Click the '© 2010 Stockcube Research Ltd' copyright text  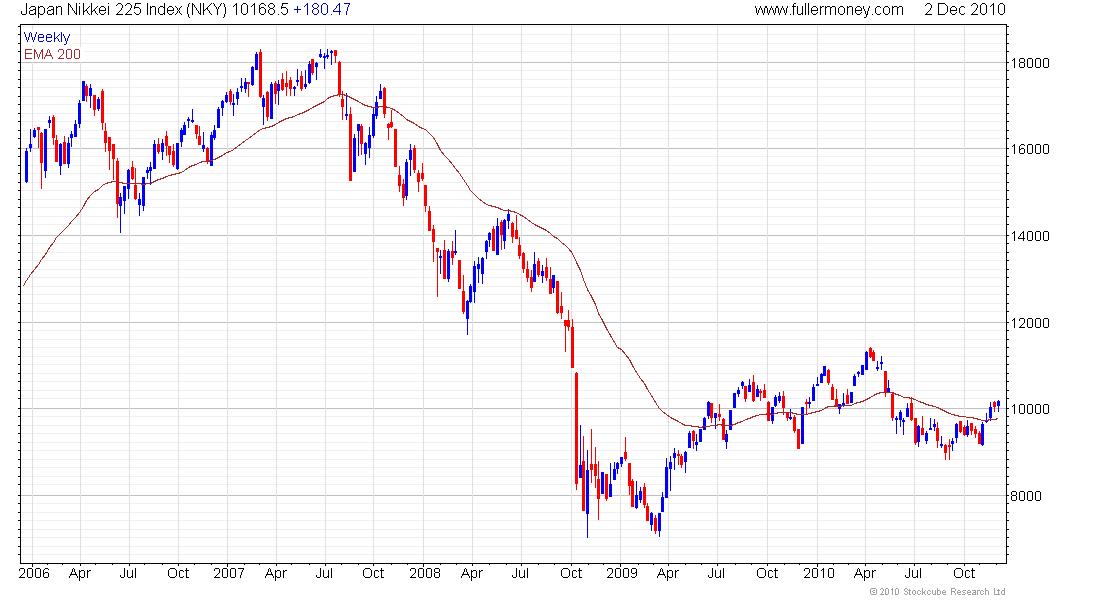point(937,592)
